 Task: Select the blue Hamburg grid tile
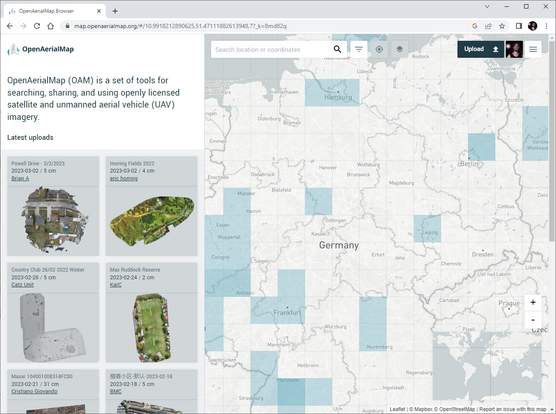pyautogui.click(x=332, y=93)
